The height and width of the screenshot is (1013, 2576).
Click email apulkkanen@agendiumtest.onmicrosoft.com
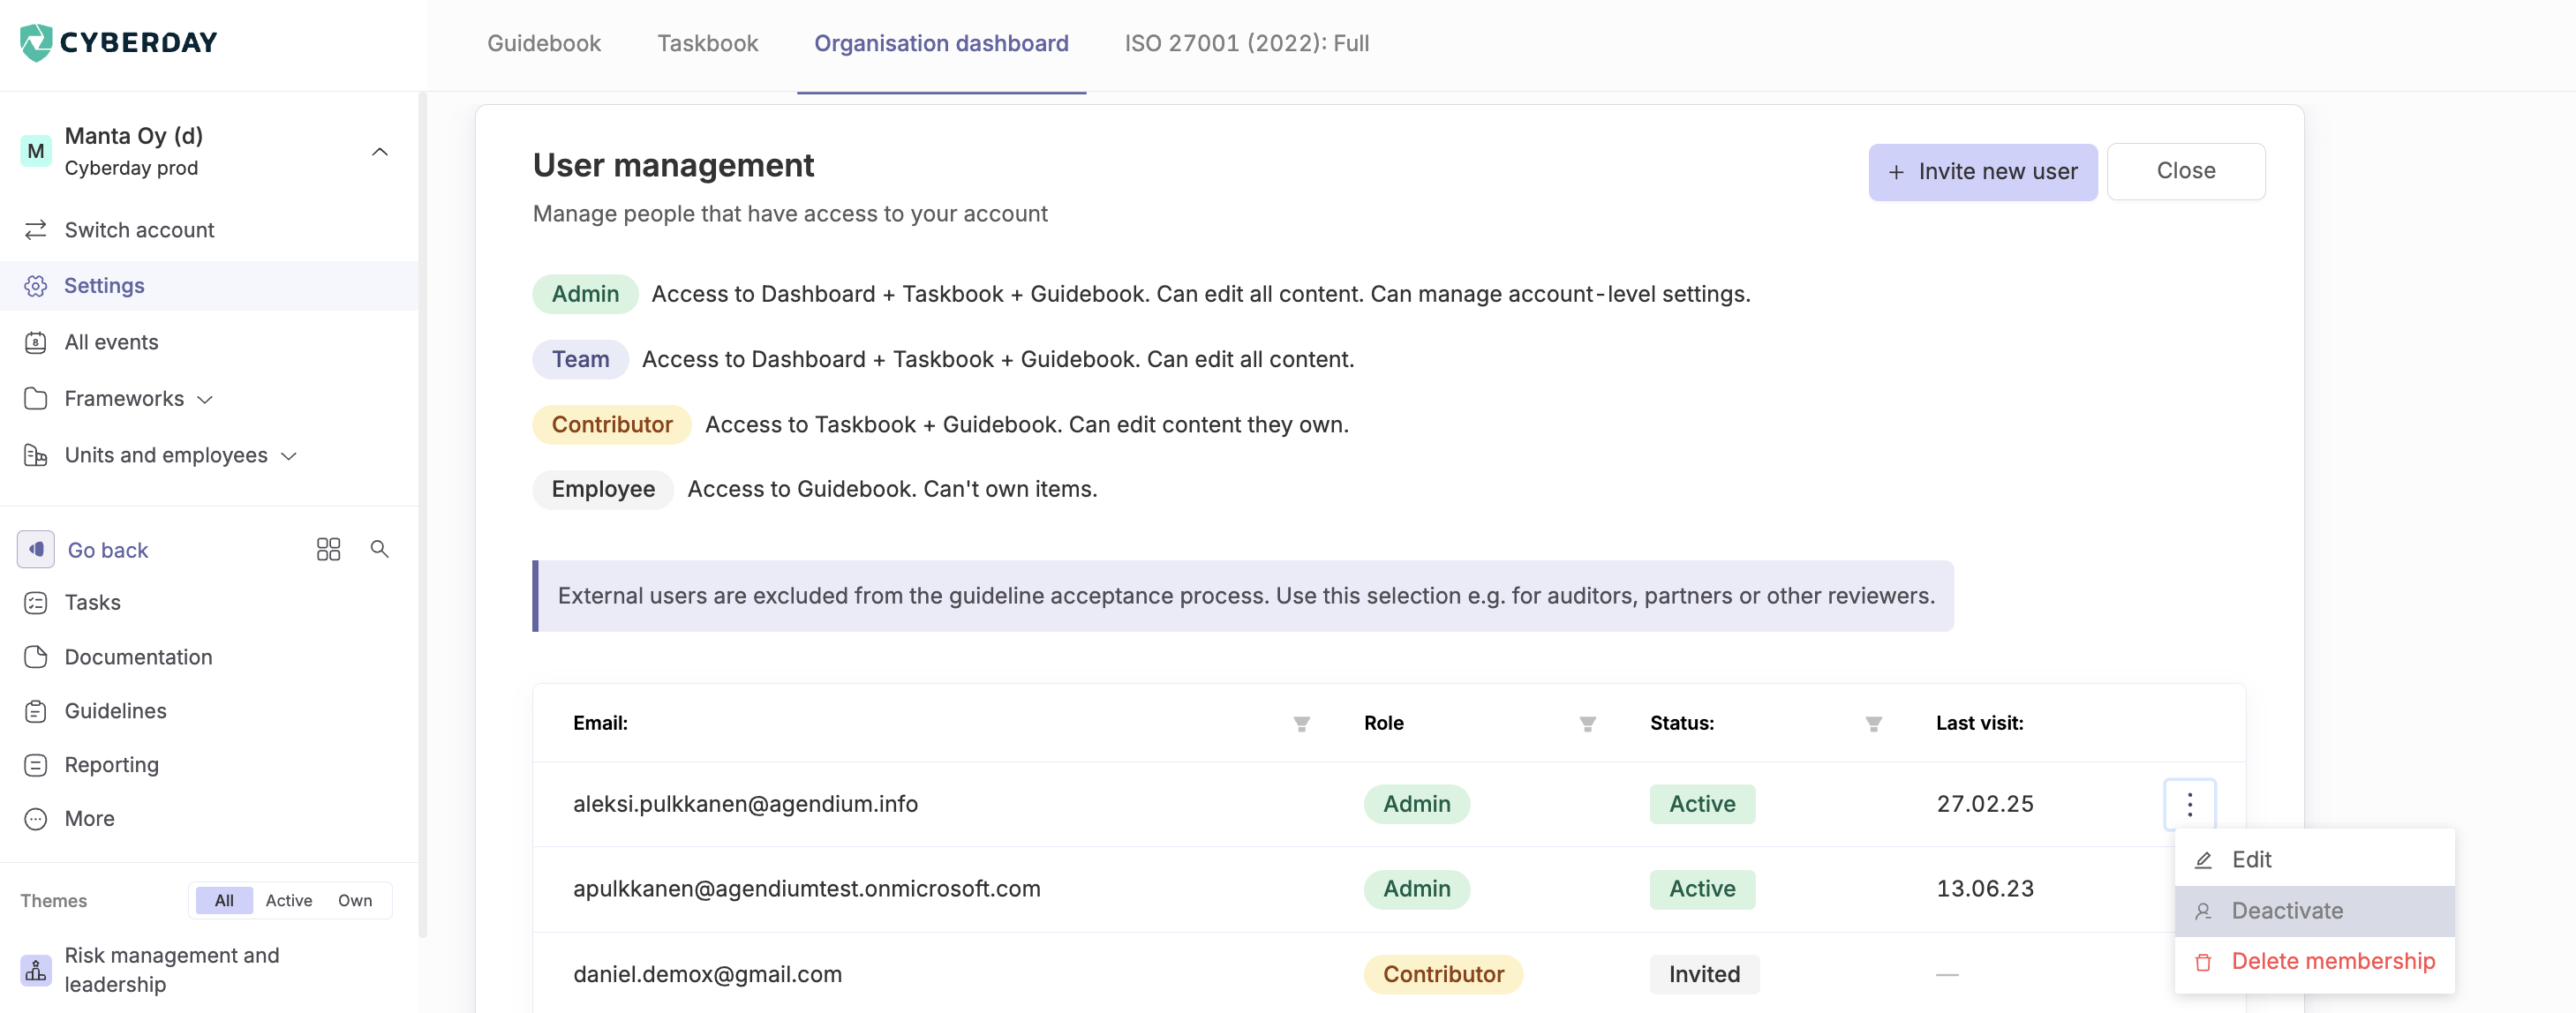(x=806, y=889)
